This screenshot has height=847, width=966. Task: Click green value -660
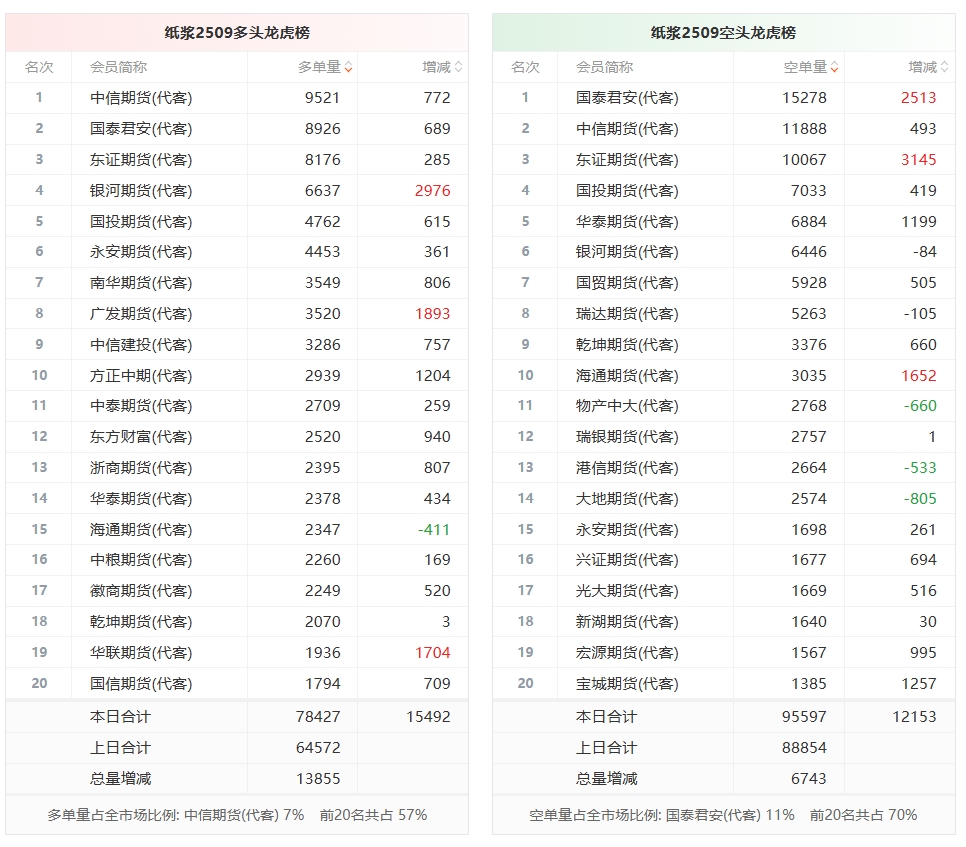click(920, 406)
